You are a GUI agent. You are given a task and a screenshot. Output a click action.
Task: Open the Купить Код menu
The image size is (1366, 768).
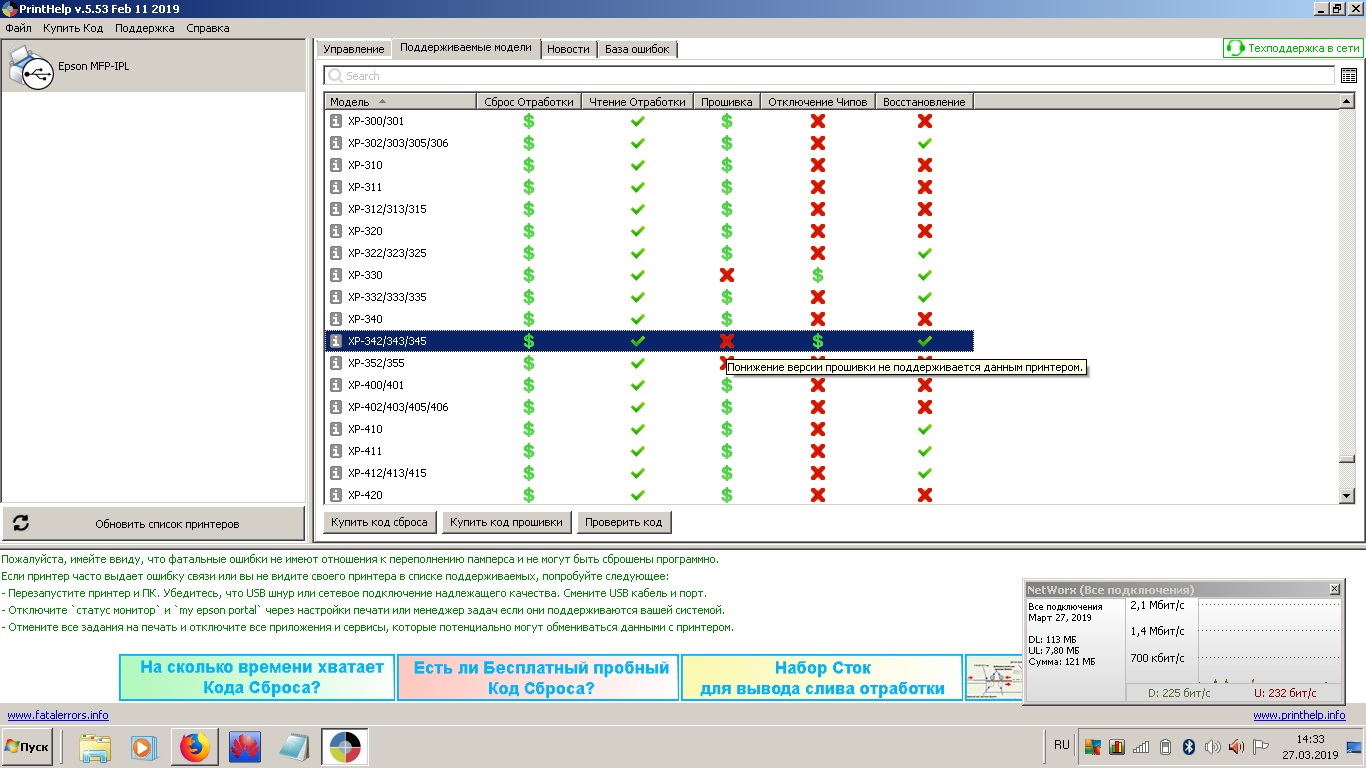pos(73,28)
